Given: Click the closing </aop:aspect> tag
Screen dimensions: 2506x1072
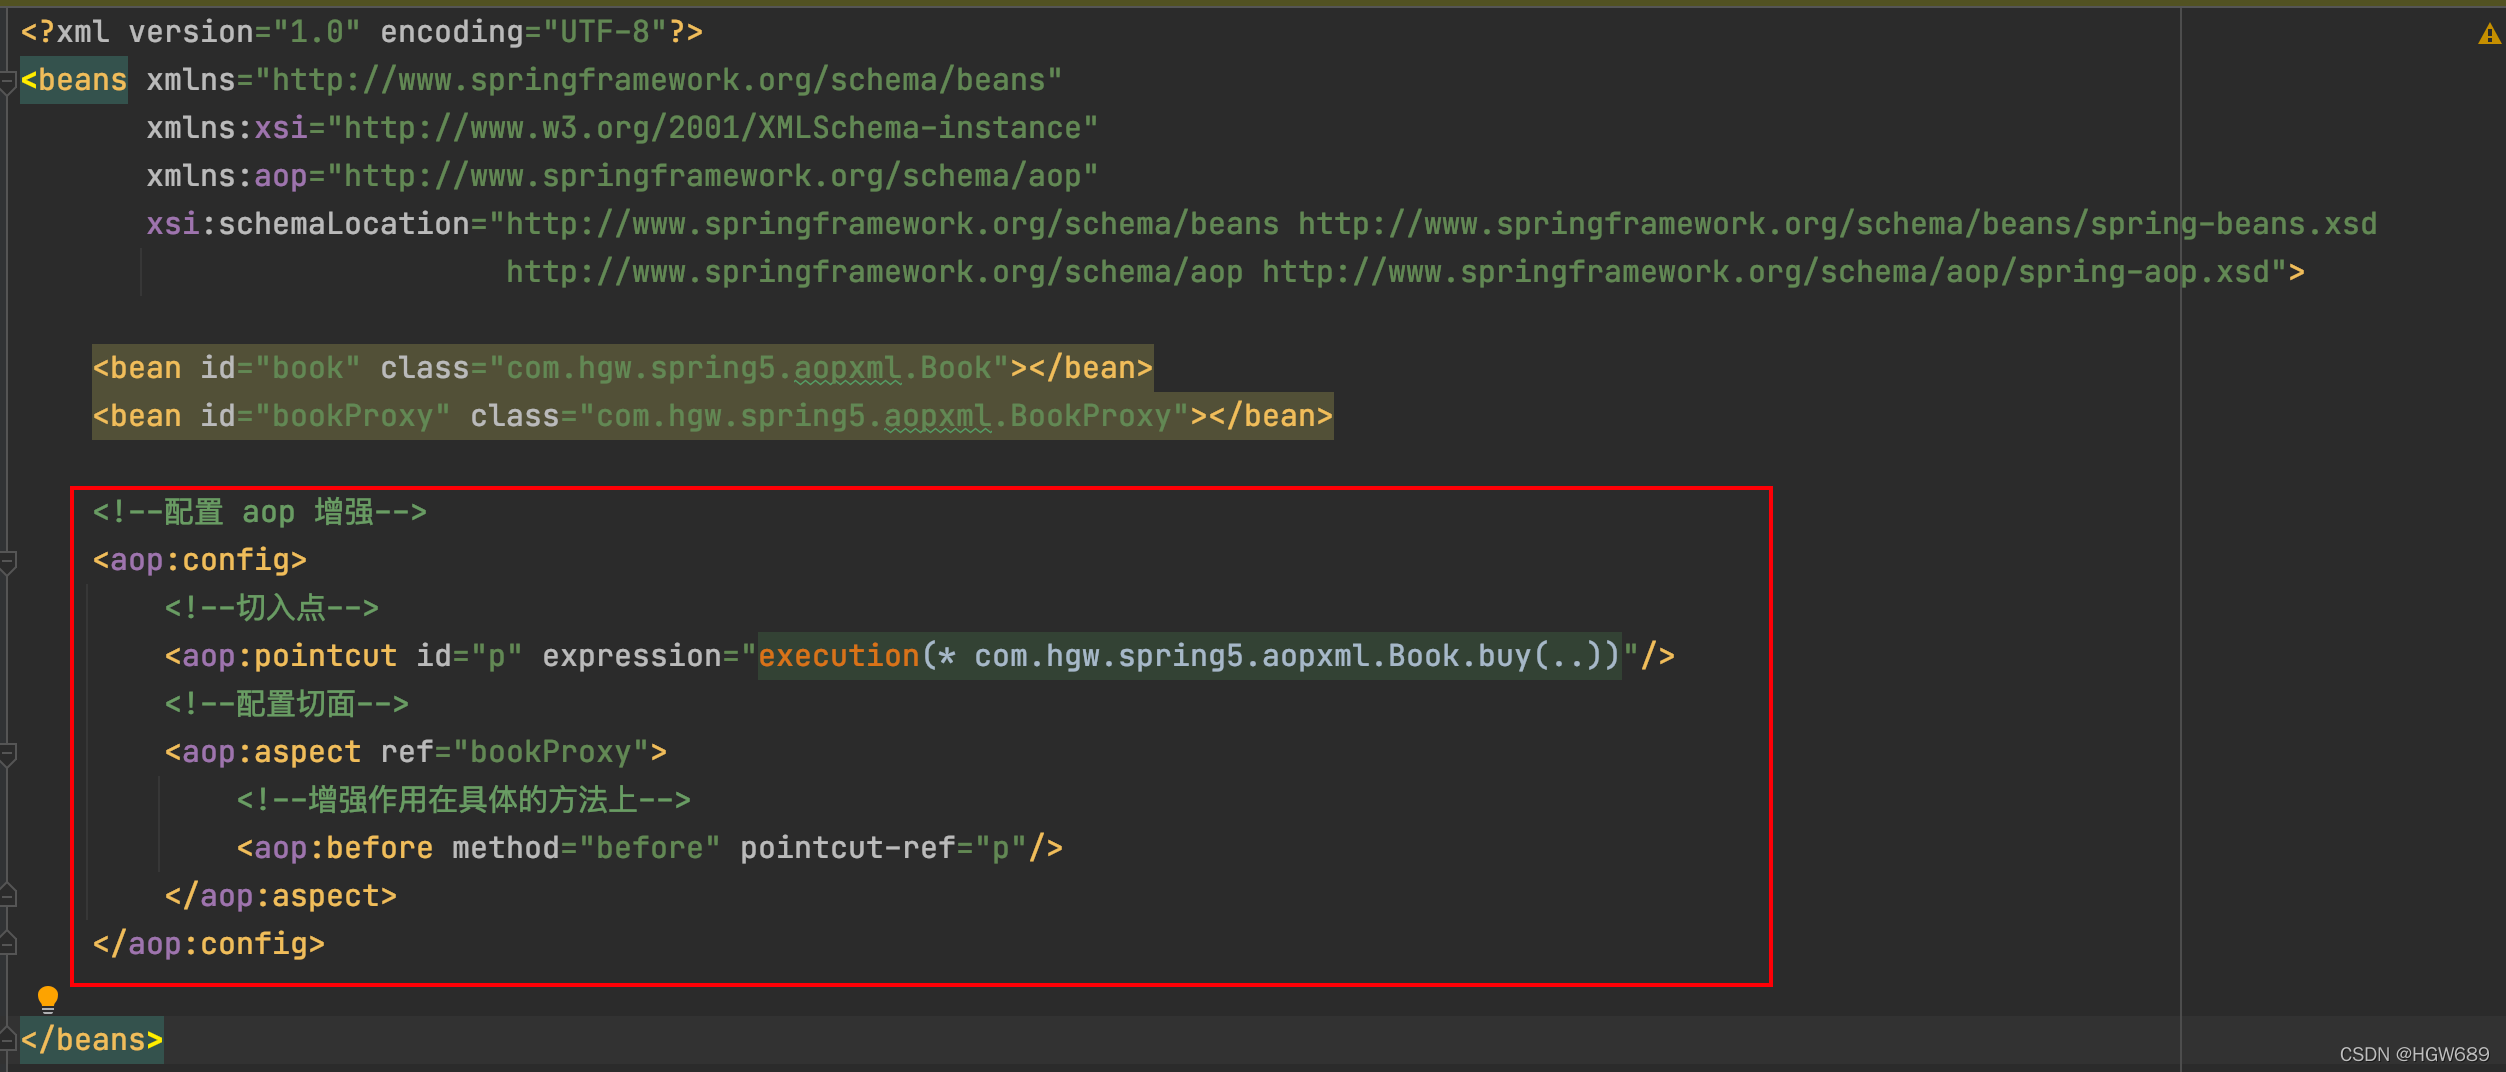Looking at the screenshot, I should click(281, 896).
